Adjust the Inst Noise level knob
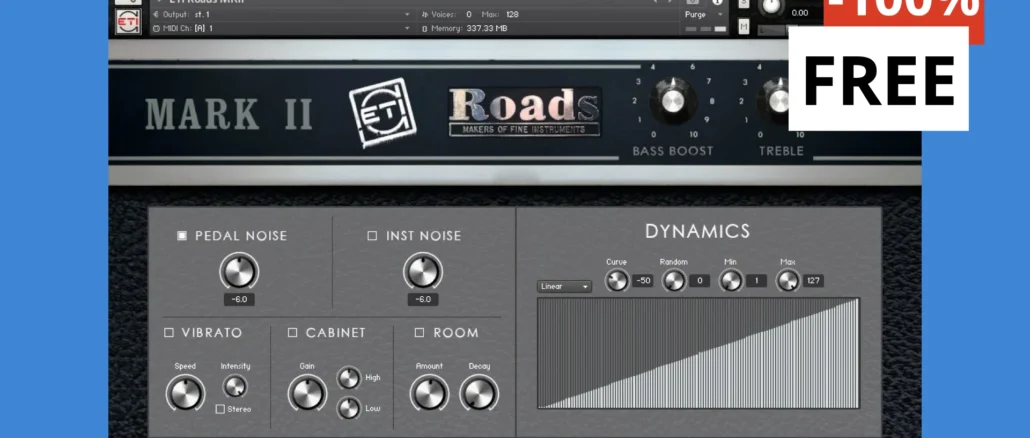The height and width of the screenshot is (438, 1030). click(423, 273)
